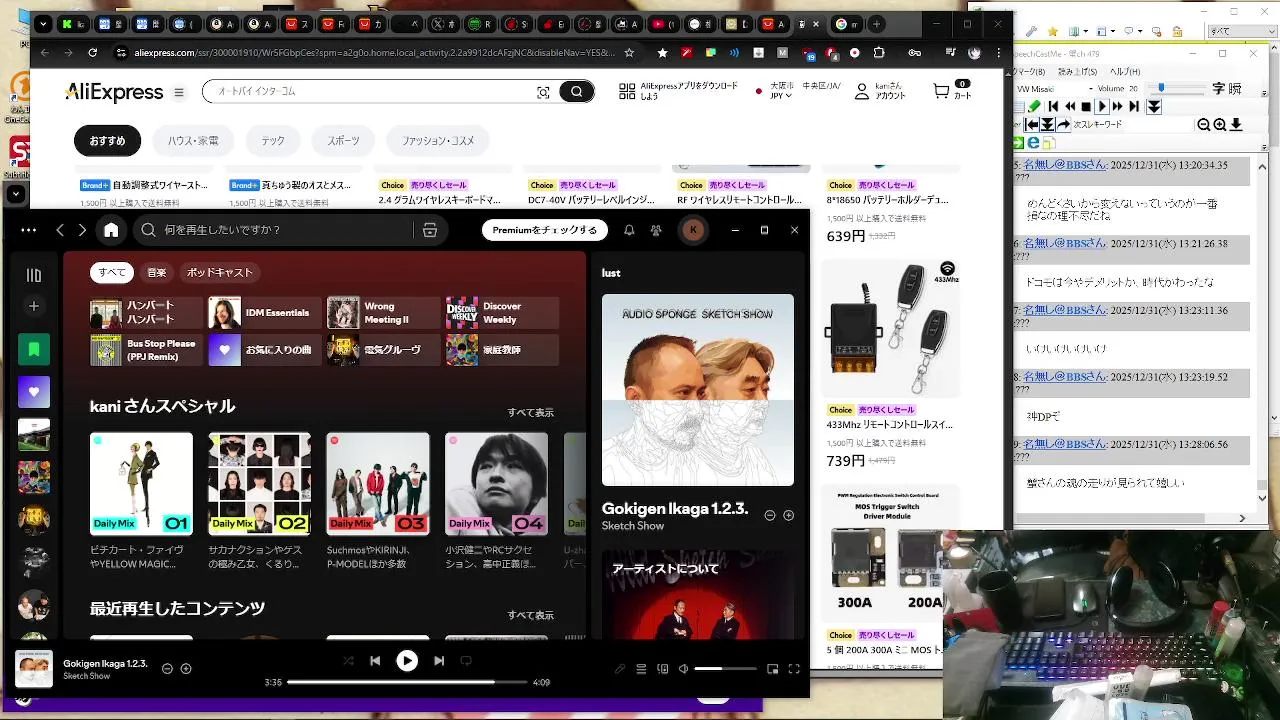
Task: Open Your Library in Spotify sidebar
Action: click(34, 275)
